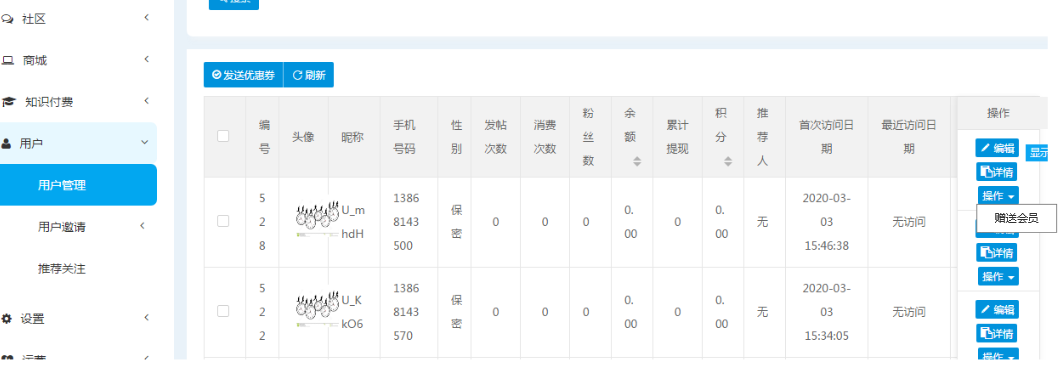Click the ID cell 522

[263, 312]
